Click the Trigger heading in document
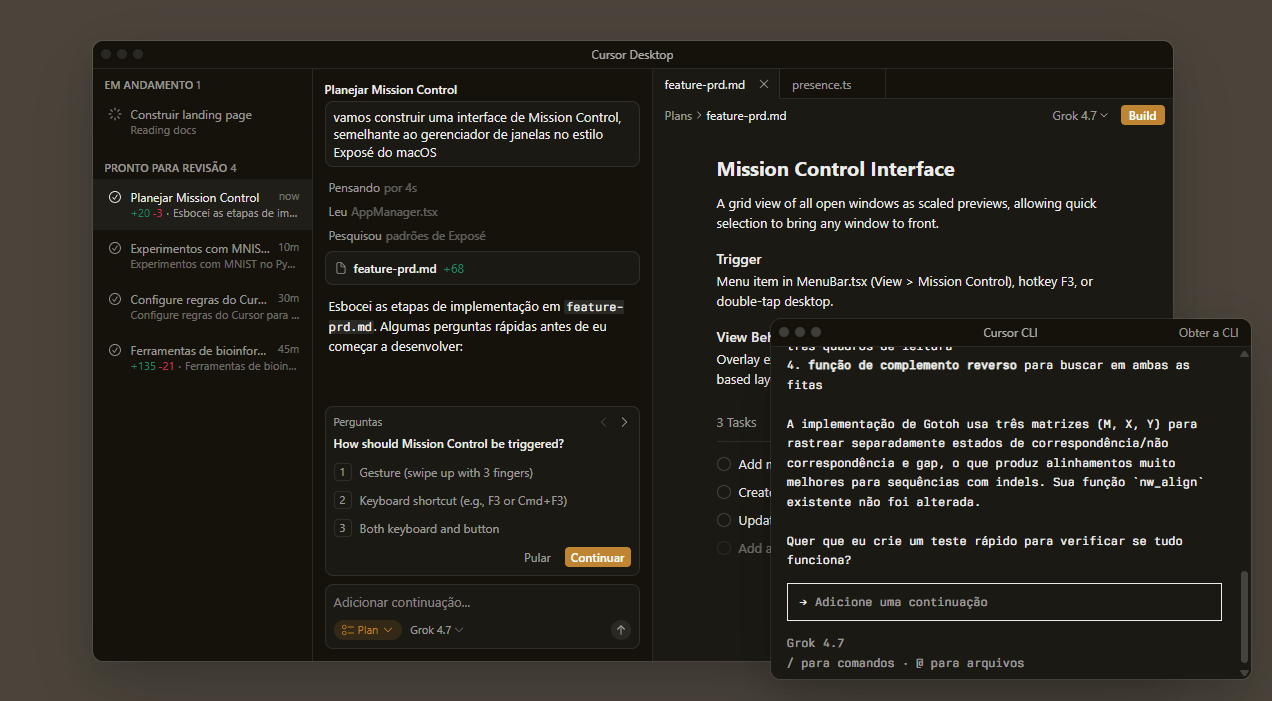Viewport: 1272px width, 701px height. (739, 259)
